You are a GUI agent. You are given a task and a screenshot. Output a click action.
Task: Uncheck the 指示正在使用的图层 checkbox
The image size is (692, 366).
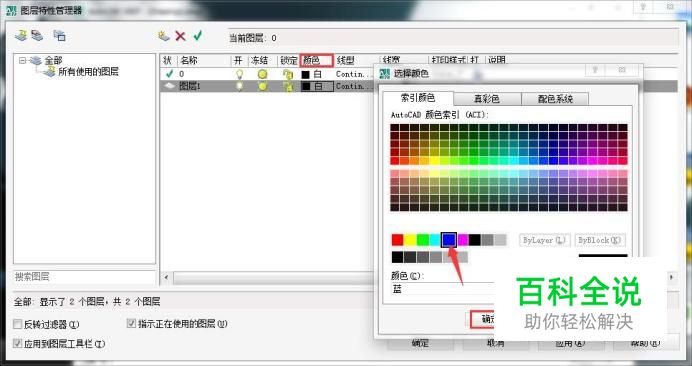click(x=131, y=324)
